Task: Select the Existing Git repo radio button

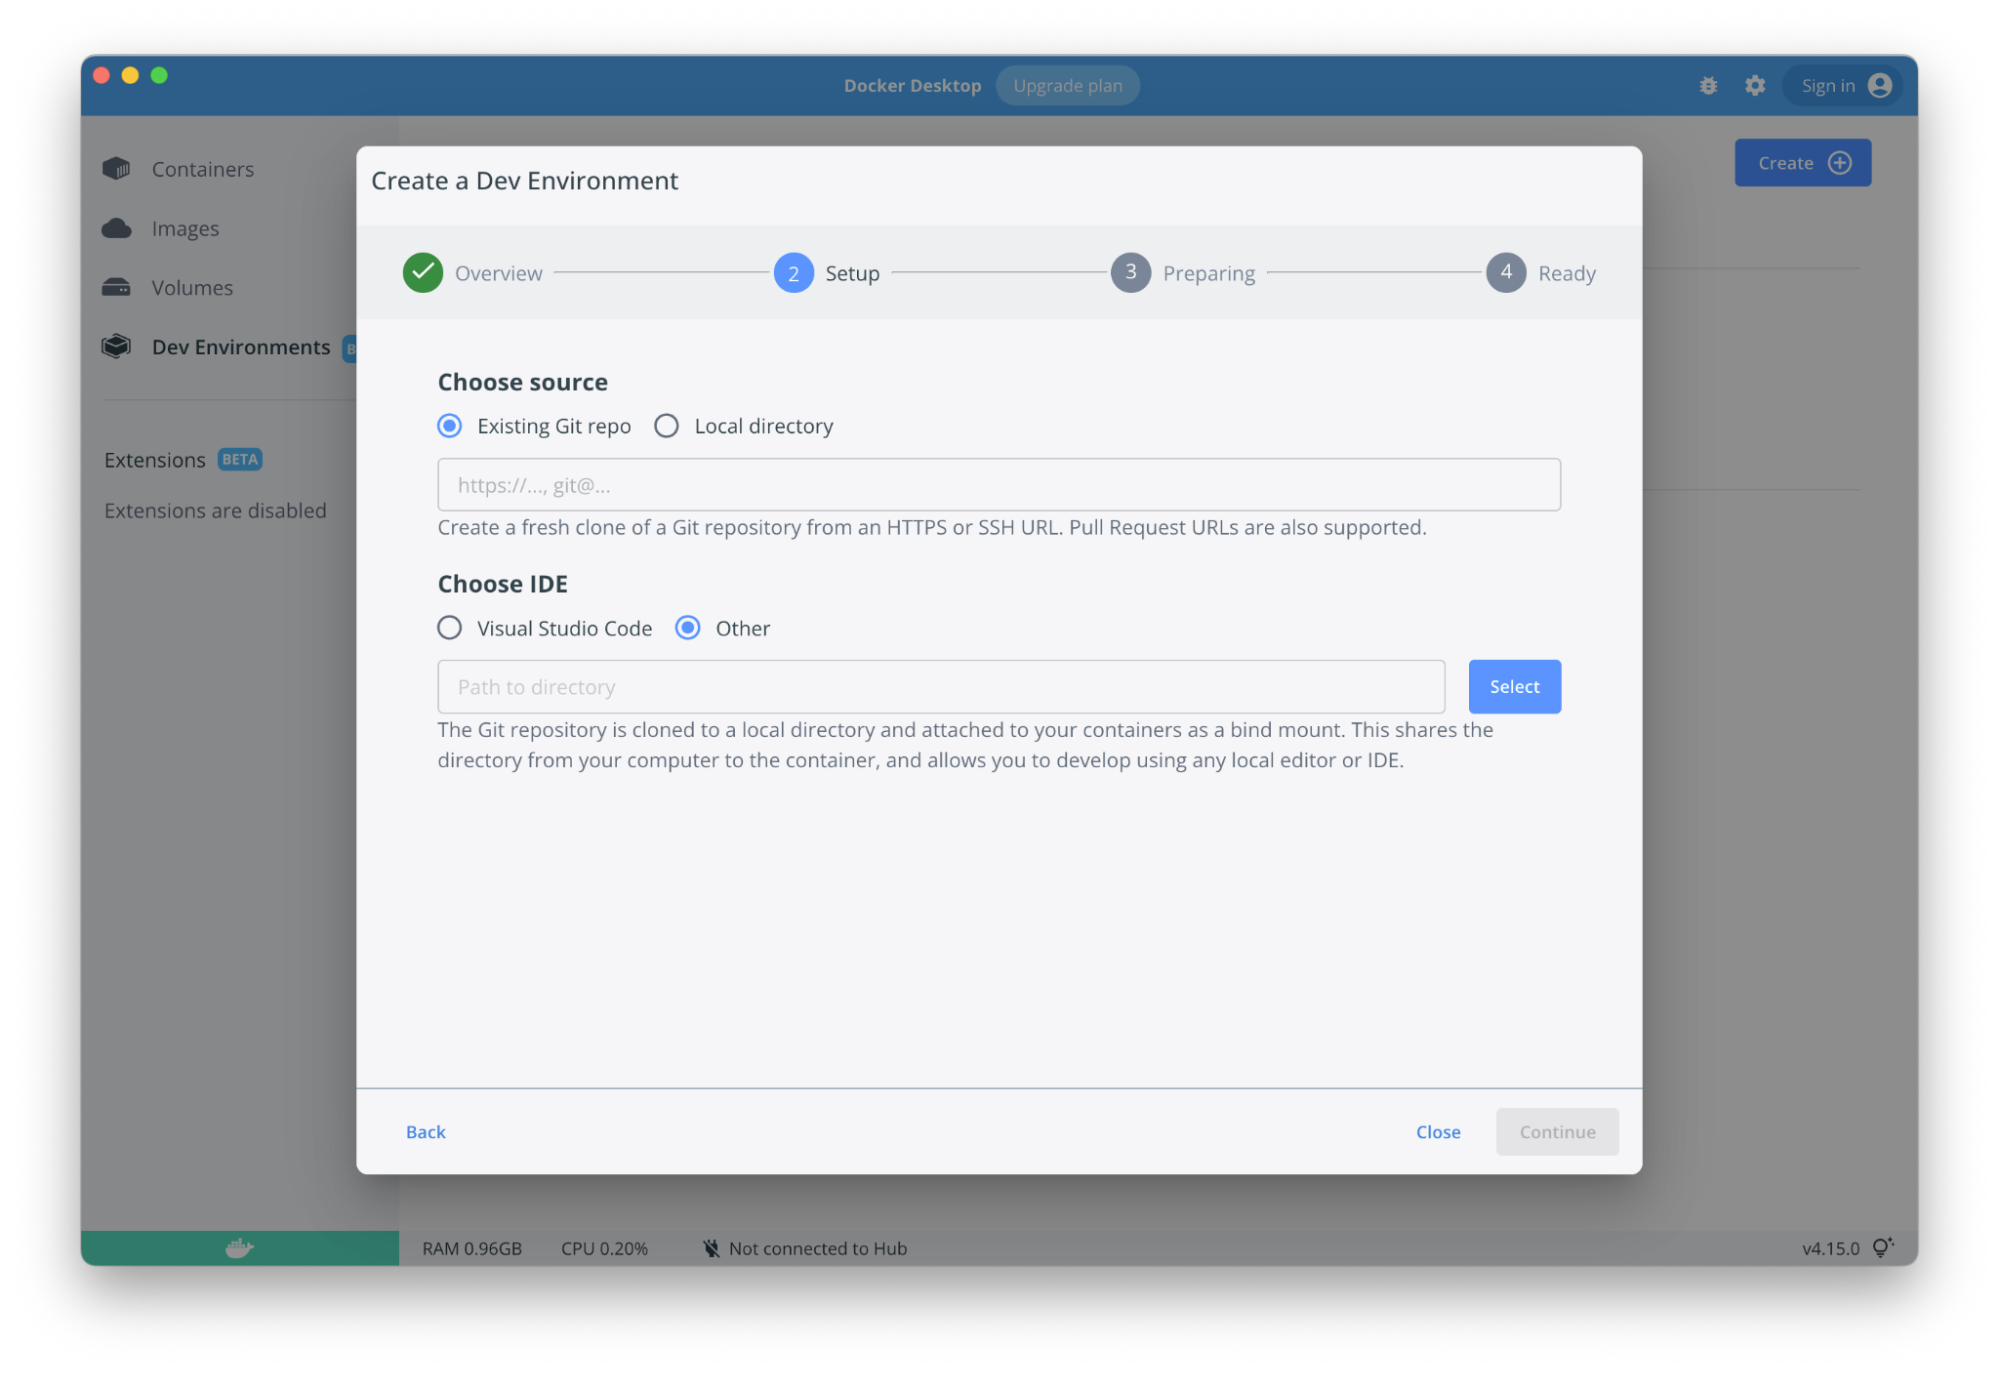Action: click(451, 425)
